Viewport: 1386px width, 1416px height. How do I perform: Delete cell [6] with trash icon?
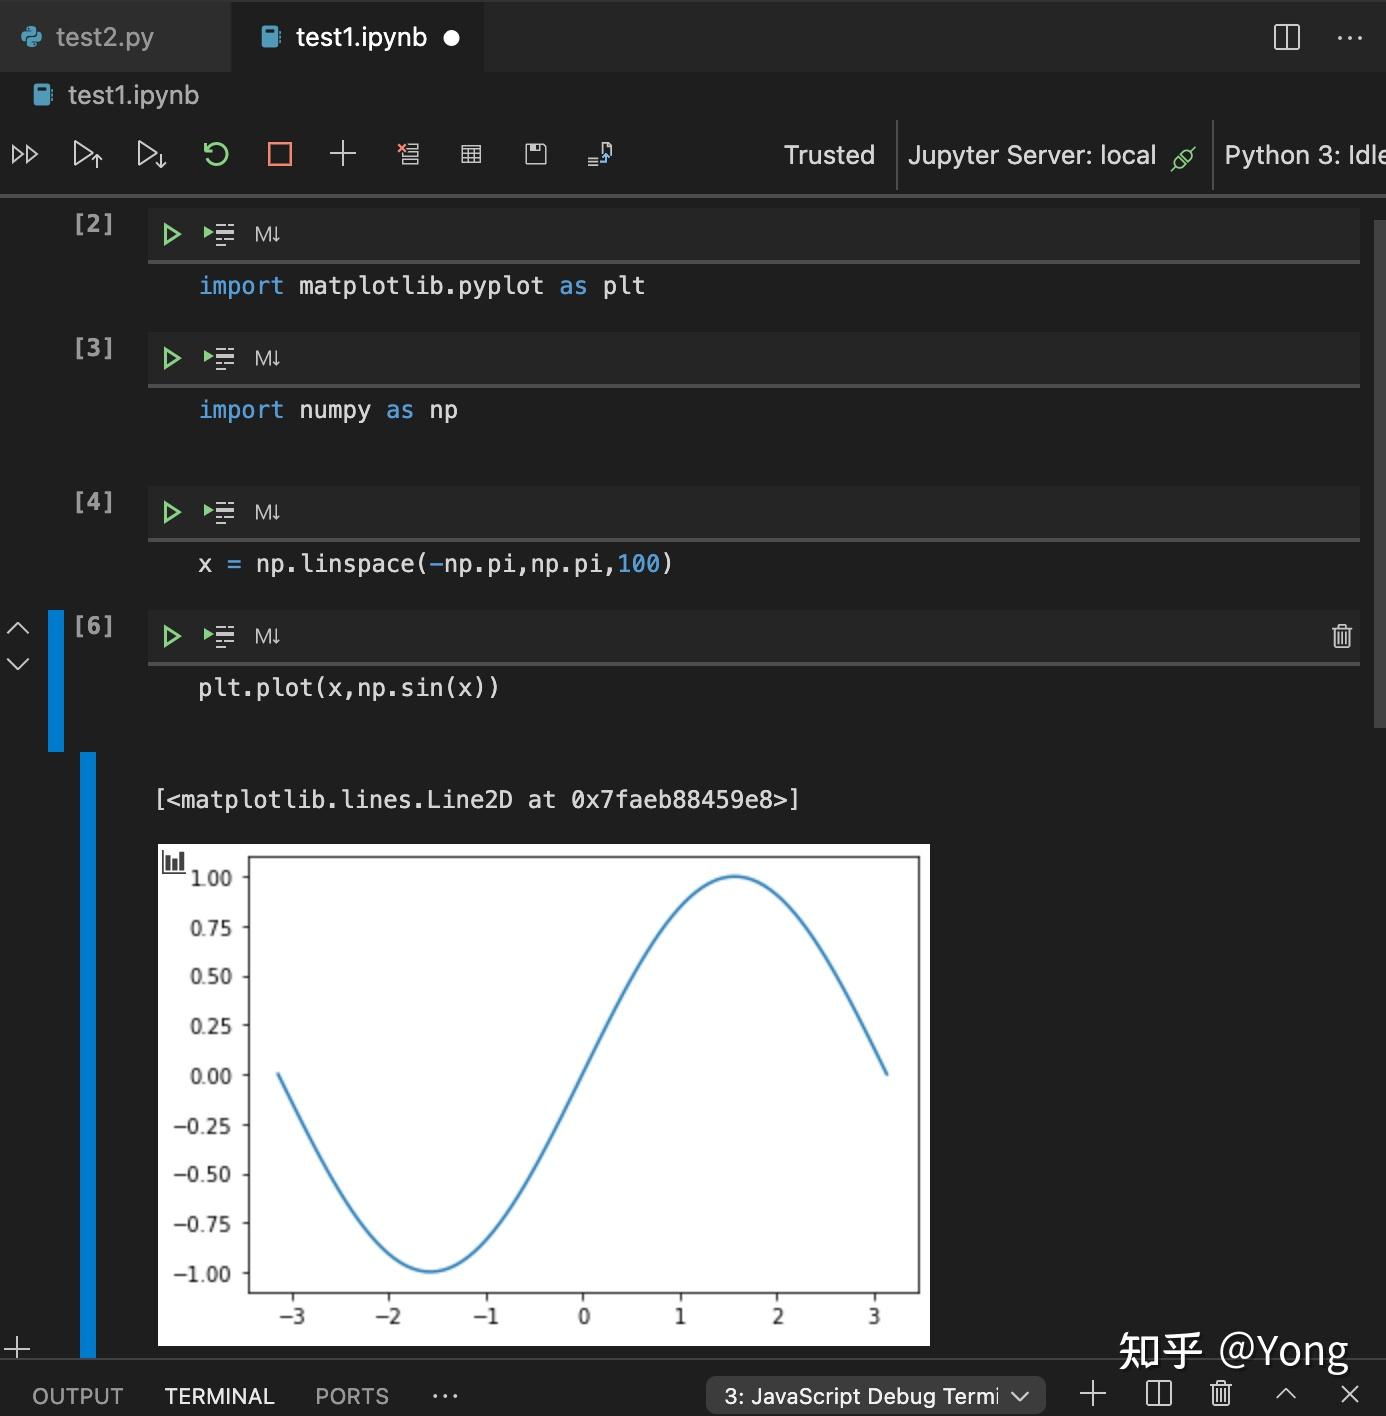click(x=1342, y=636)
